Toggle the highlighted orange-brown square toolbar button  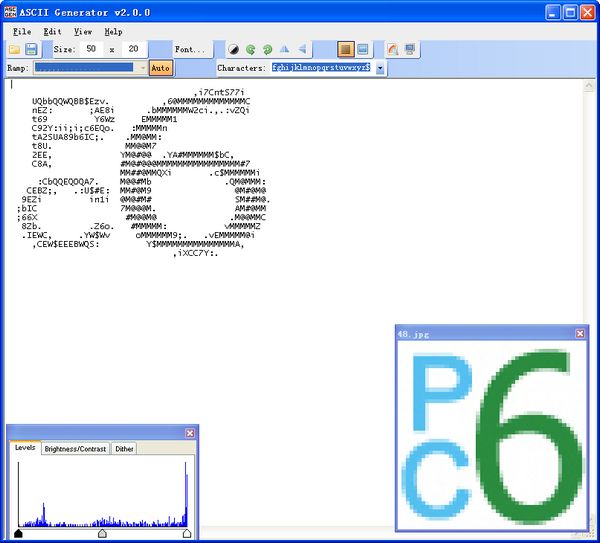(346, 49)
